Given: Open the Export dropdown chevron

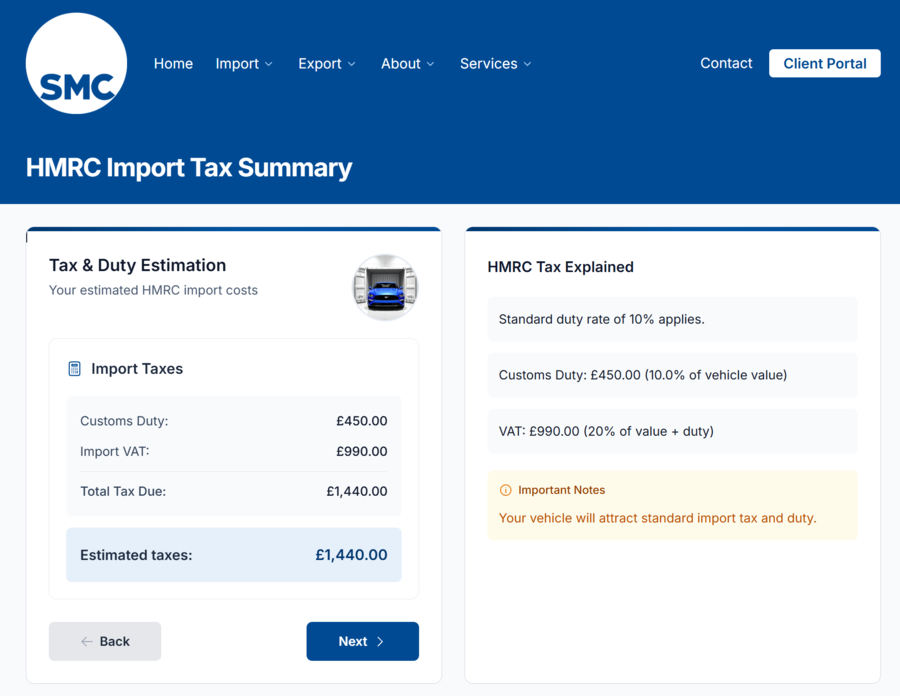Looking at the screenshot, I should point(351,64).
